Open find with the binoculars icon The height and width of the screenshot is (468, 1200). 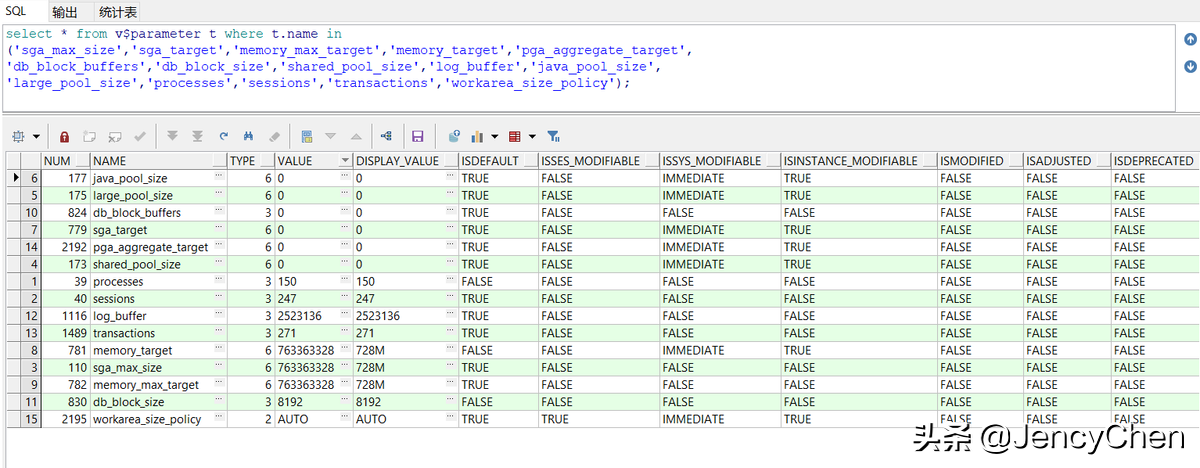(x=249, y=136)
